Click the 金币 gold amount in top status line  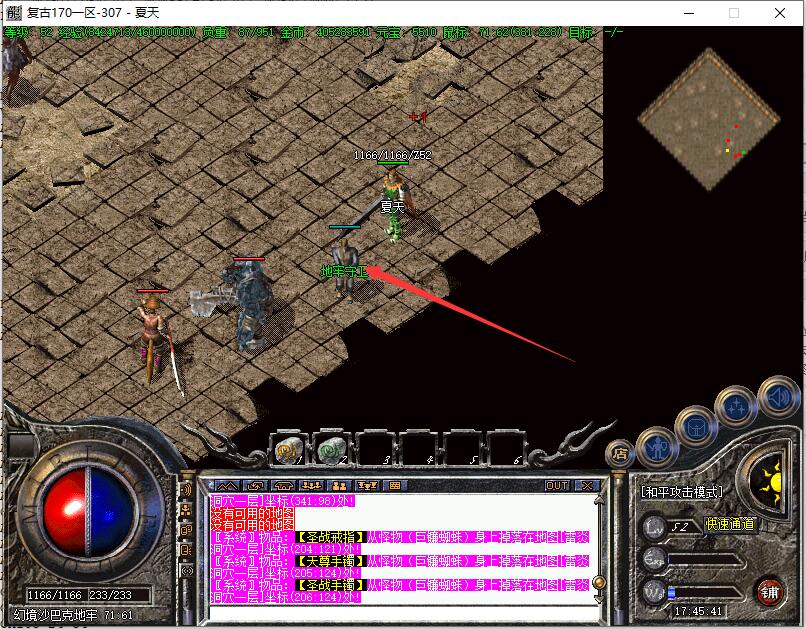325,32
